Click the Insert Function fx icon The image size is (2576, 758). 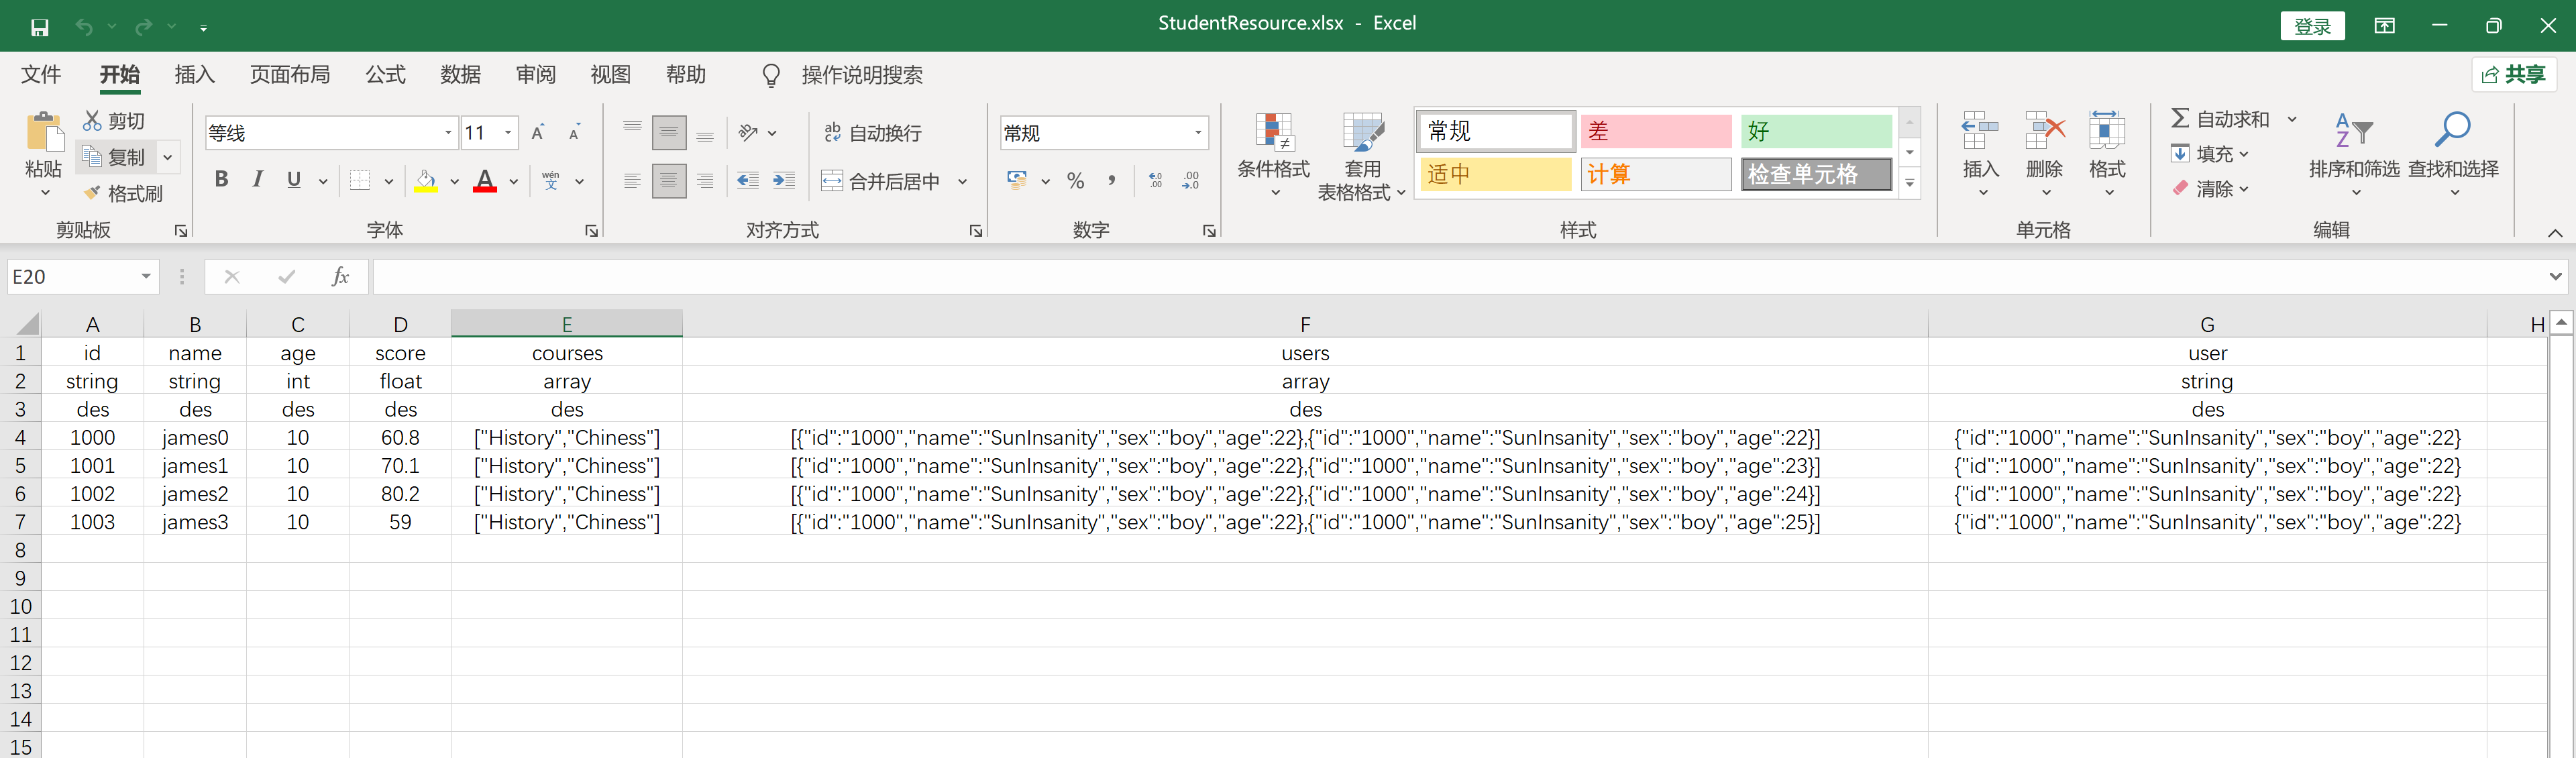point(340,277)
